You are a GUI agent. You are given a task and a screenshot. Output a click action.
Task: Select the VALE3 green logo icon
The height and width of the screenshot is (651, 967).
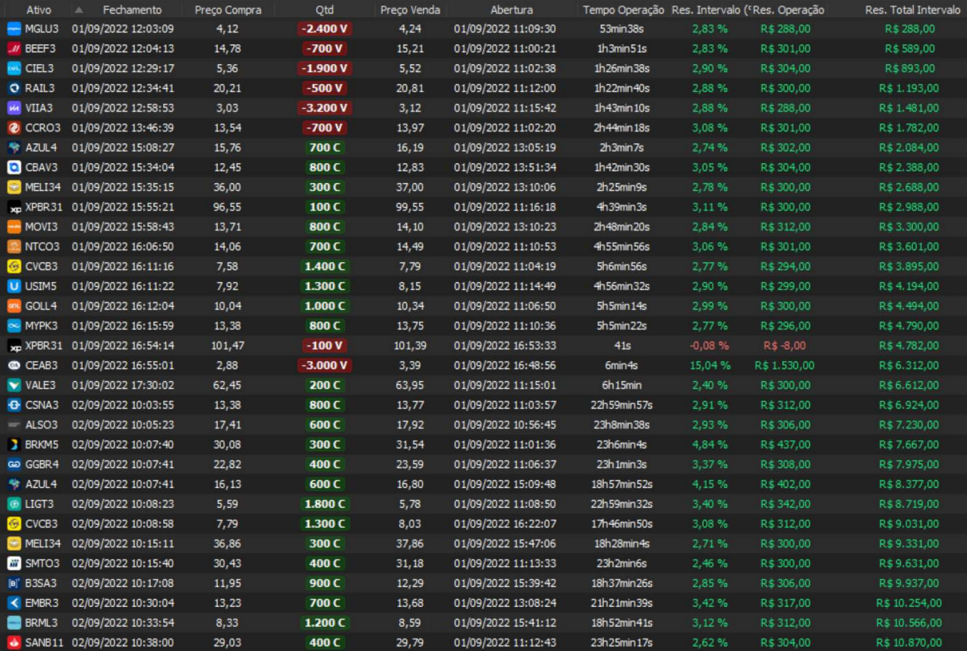(x=14, y=385)
